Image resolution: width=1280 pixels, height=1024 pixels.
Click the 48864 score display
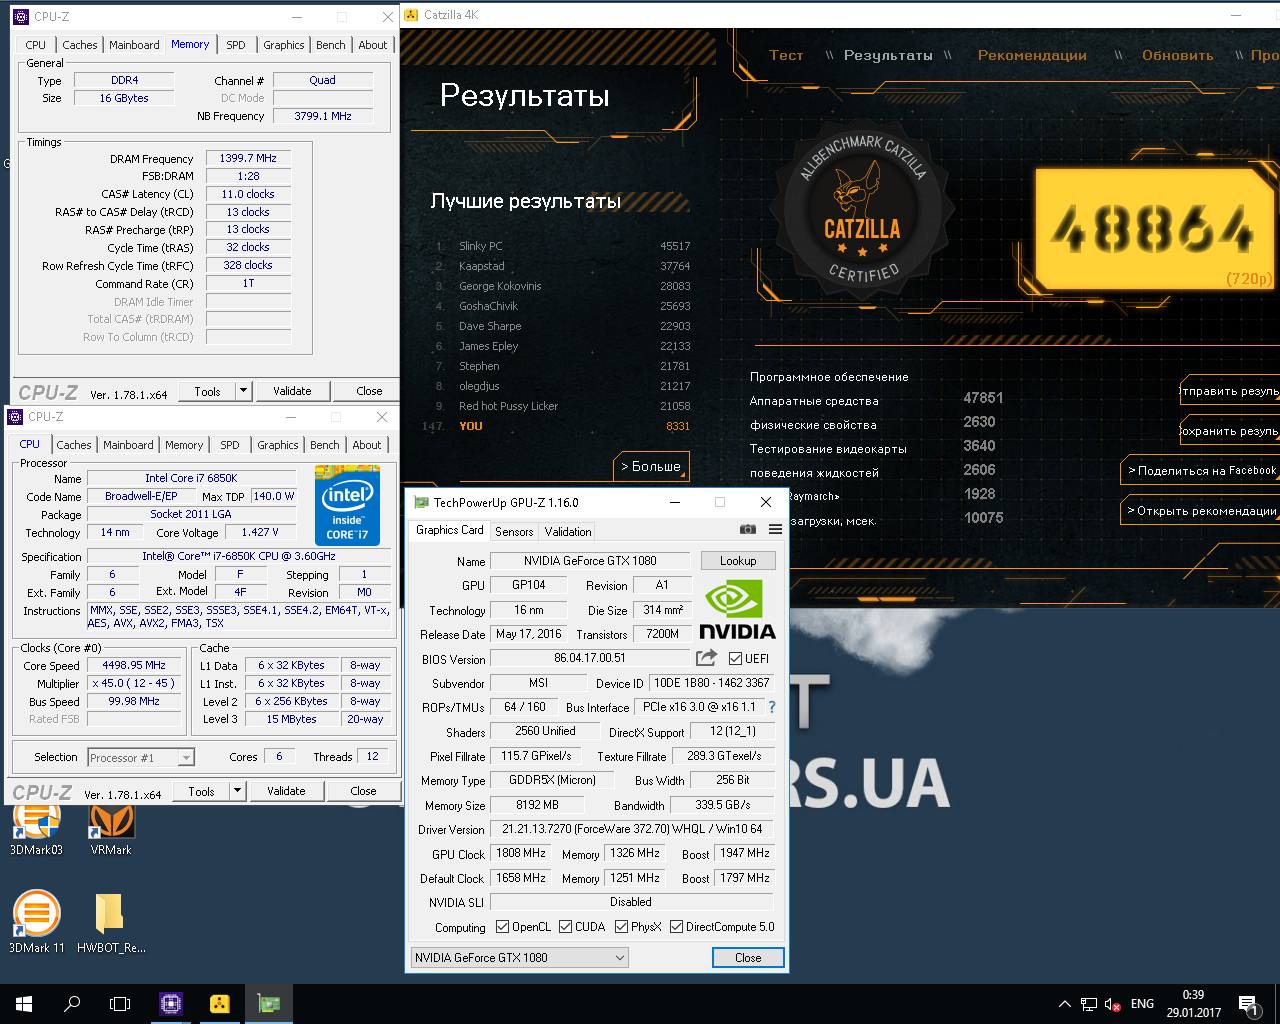point(1155,229)
